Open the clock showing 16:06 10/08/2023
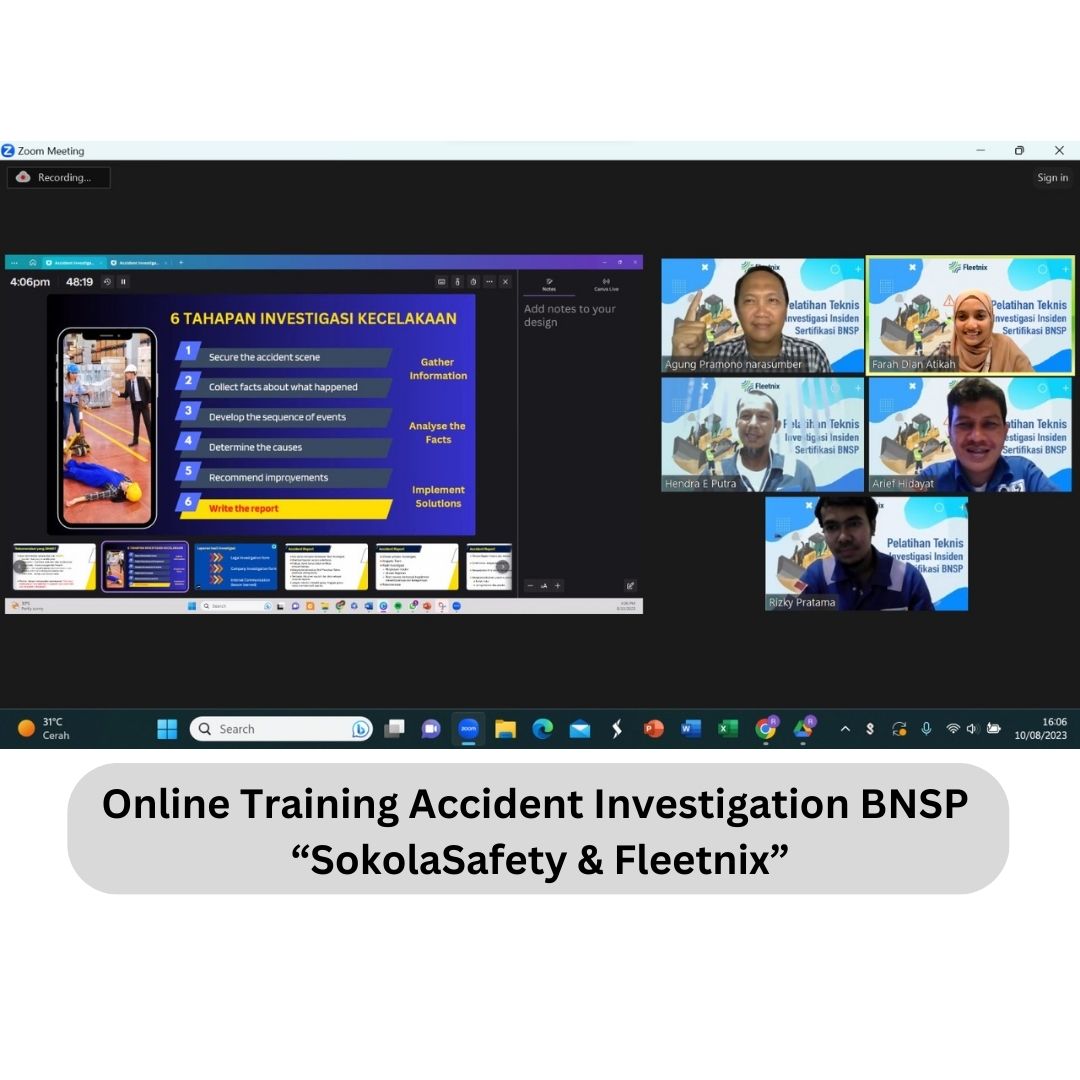The image size is (1080, 1080). pos(1040,729)
